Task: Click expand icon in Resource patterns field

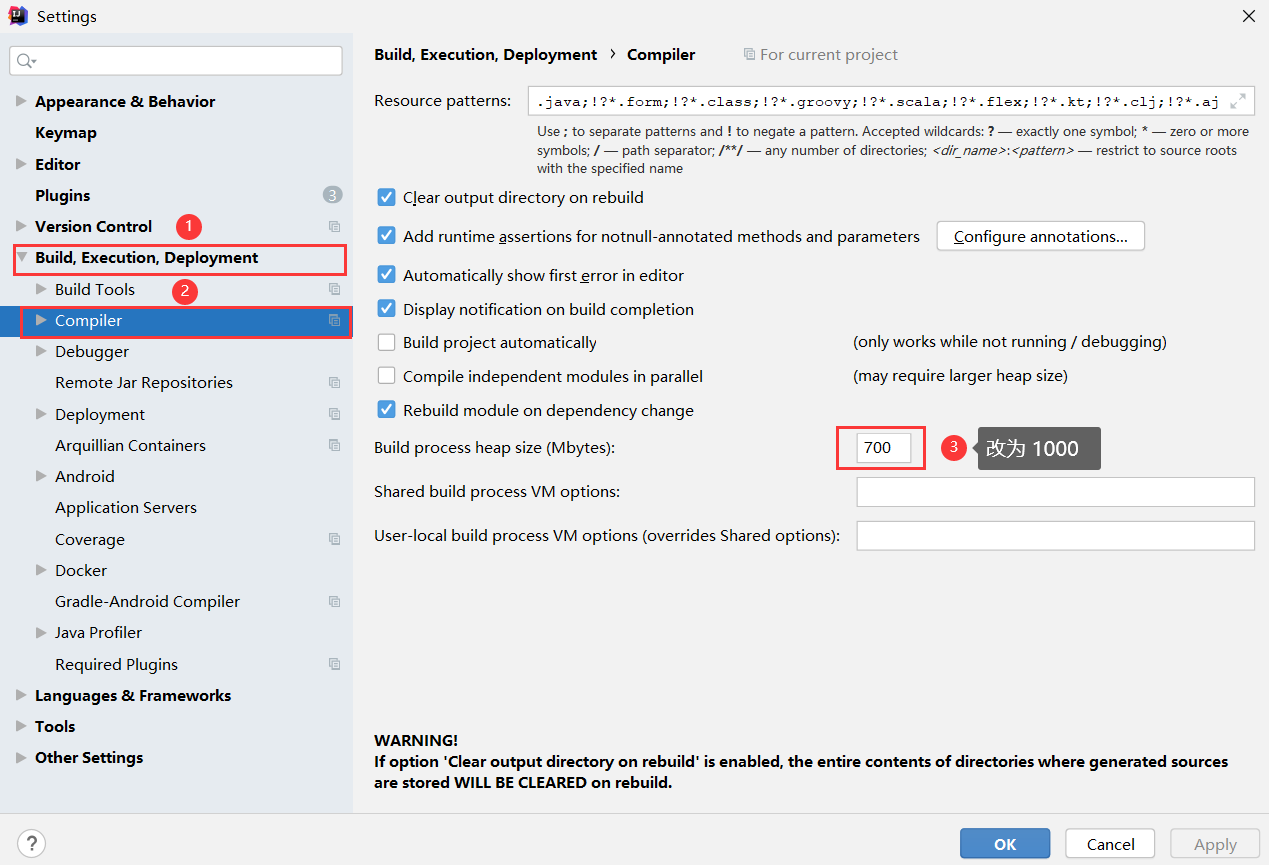Action: (x=1238, y=101)
